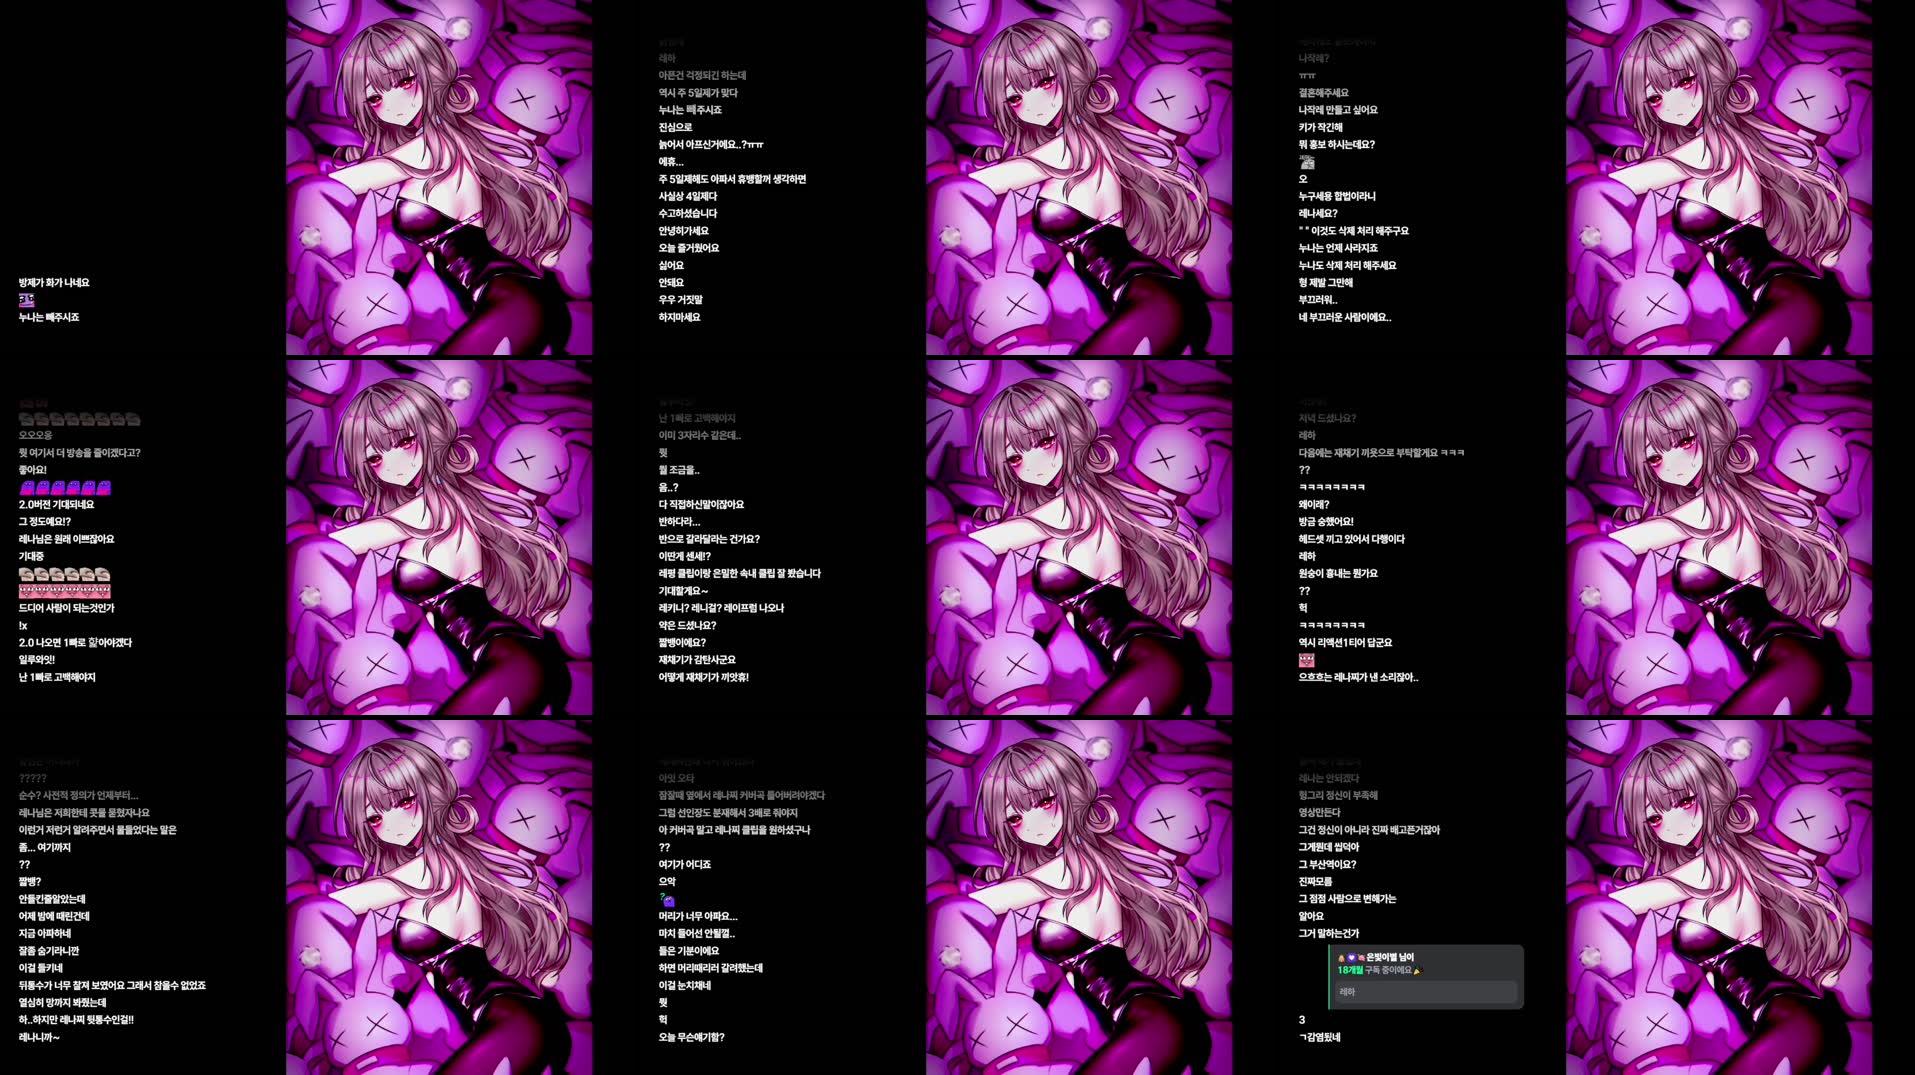Screen dimensions: 1915x1075
Task: Click the chat line '역시 주 5일제가 맞다'
Action: tap(698, 93)
